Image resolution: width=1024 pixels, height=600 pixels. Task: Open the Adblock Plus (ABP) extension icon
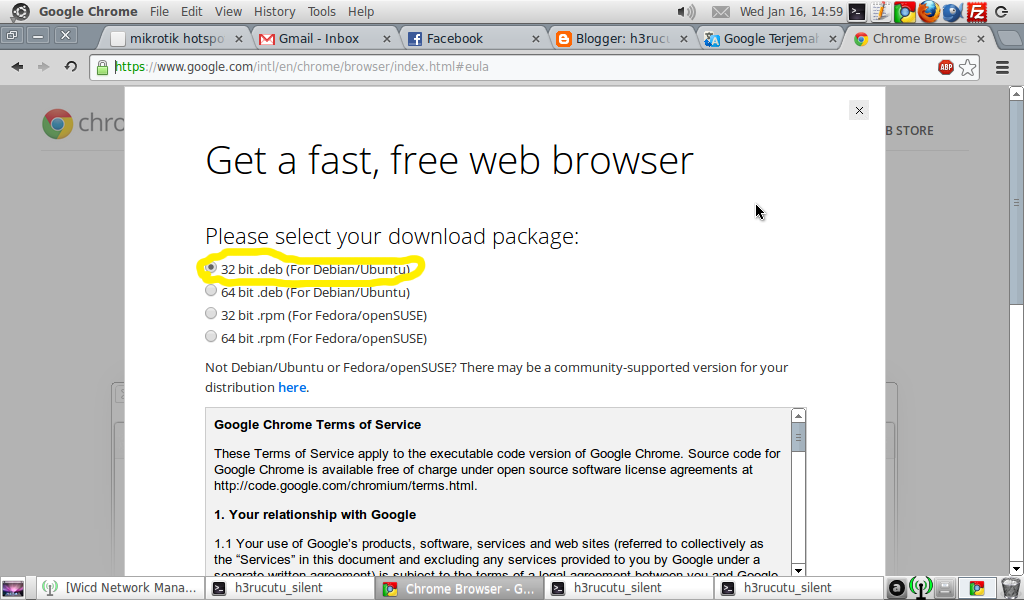[946, 67]
